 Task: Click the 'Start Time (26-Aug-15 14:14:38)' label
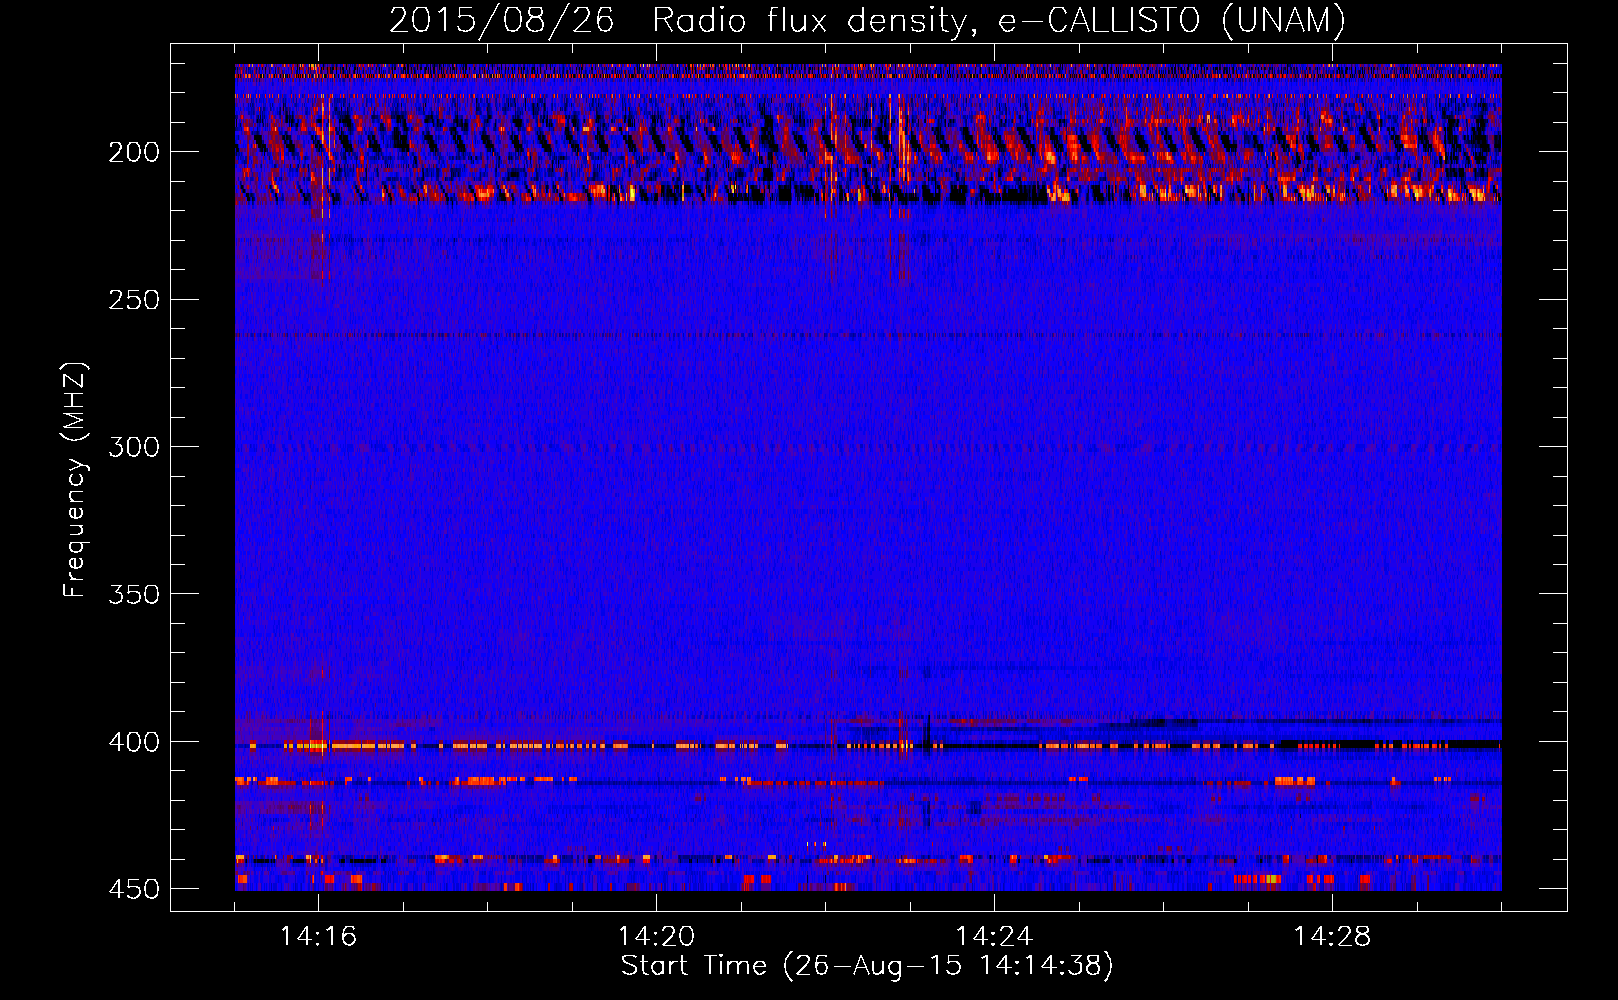pyautogui.click(x=867, y=966)
